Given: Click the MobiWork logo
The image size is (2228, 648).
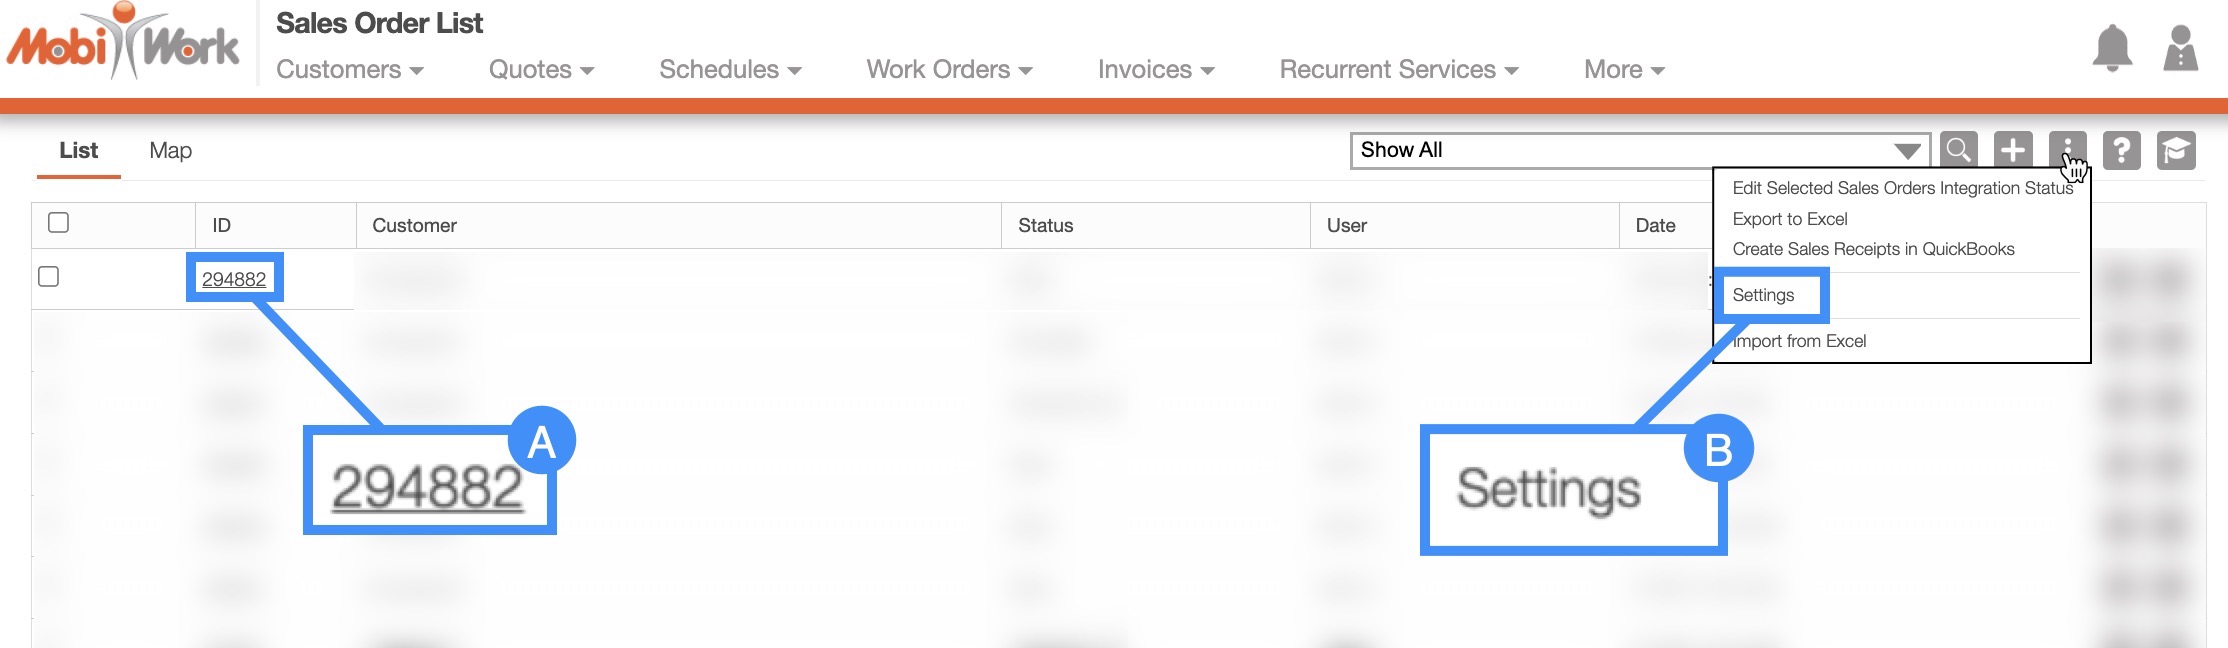Looking at the screenshot, I should click(124, 44).
